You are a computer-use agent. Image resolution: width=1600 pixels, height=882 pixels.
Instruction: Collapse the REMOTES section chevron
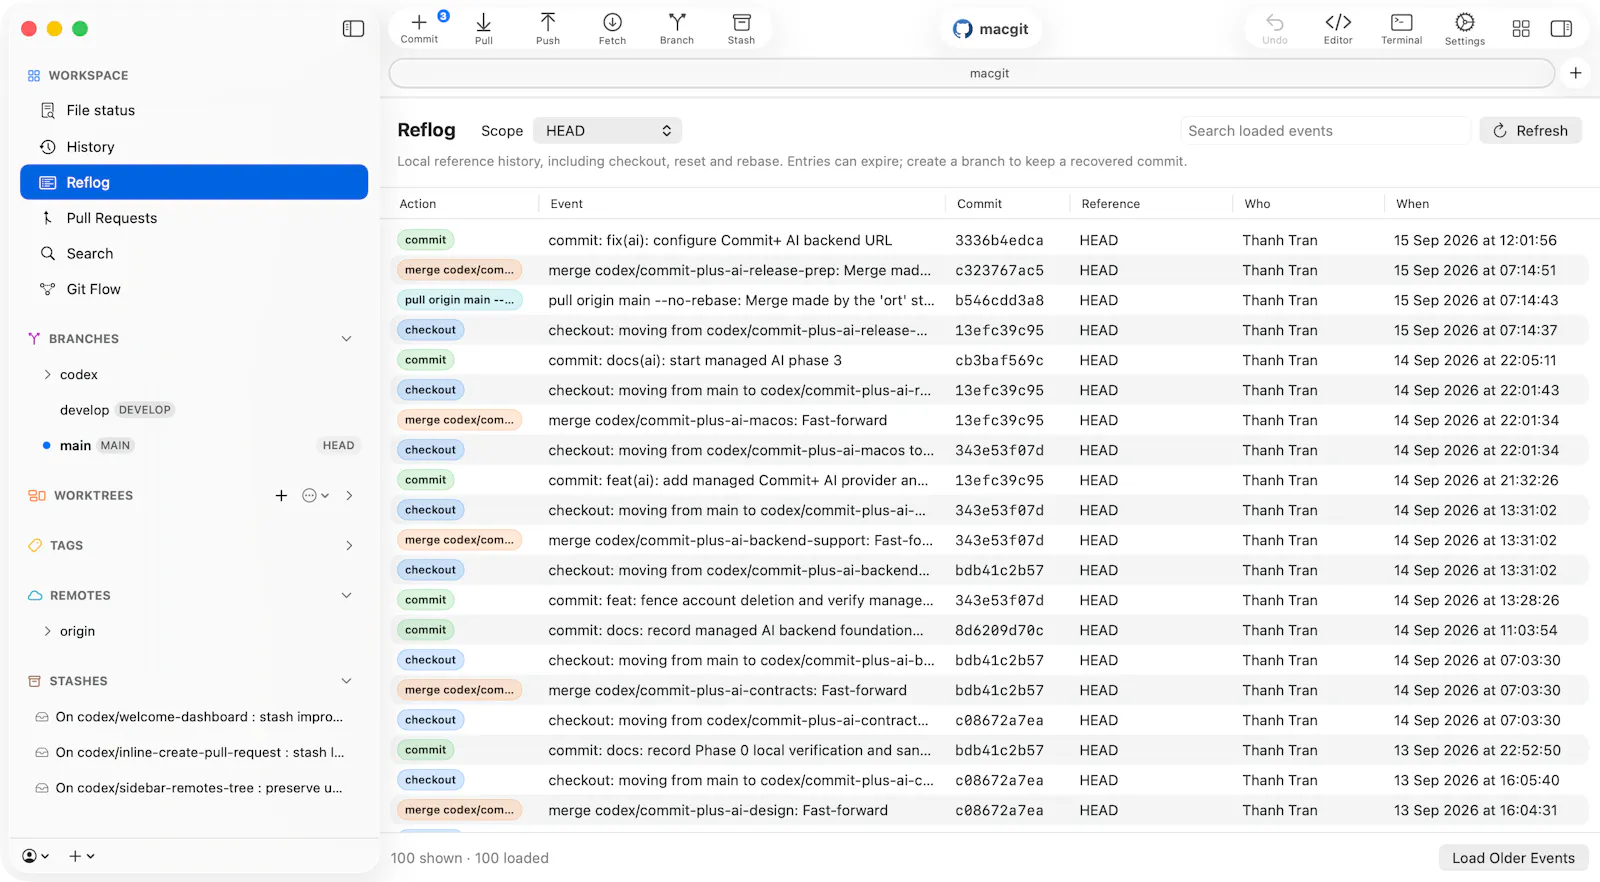pyautogui.click(x=347, y=595)
